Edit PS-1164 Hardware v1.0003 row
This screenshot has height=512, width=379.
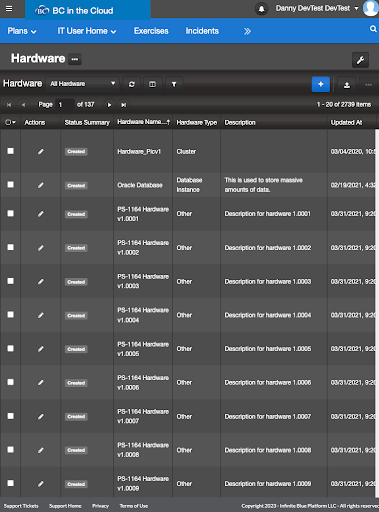[41, 282]
